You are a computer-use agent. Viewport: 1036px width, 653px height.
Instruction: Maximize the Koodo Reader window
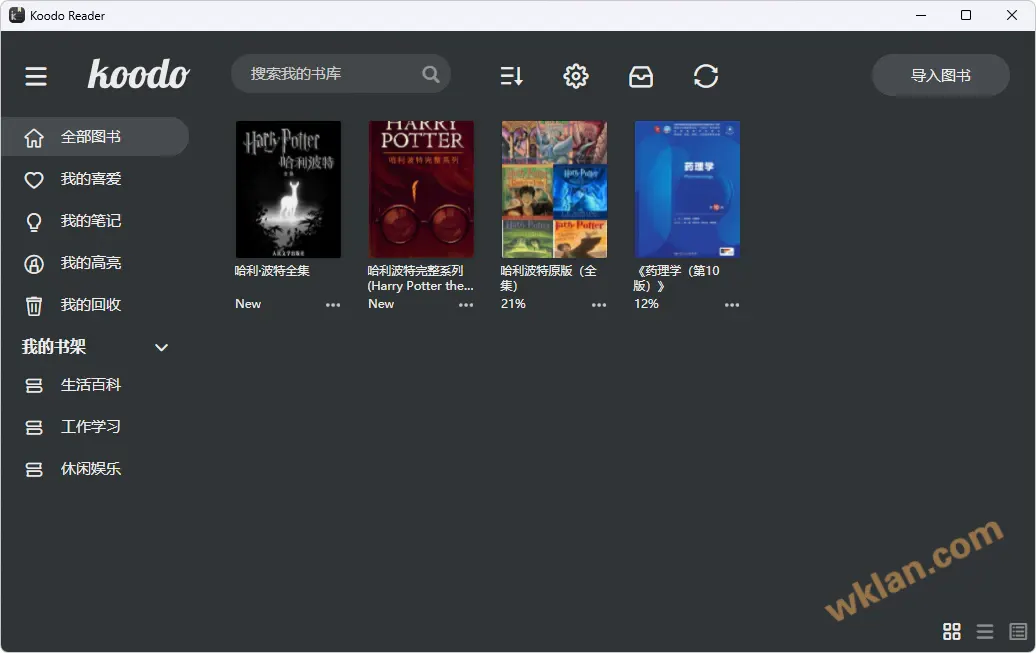click(x=966, y=15)
